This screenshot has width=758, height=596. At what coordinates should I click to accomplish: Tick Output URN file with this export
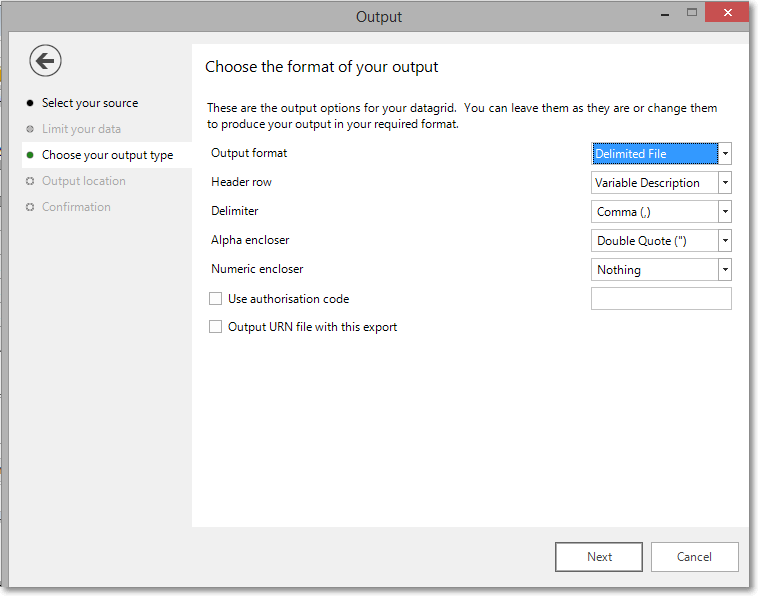(x=216, y=327)
